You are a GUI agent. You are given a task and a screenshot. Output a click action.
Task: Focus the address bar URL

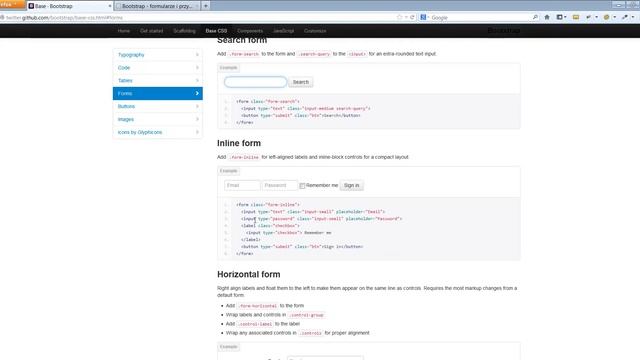pos(64,18)
